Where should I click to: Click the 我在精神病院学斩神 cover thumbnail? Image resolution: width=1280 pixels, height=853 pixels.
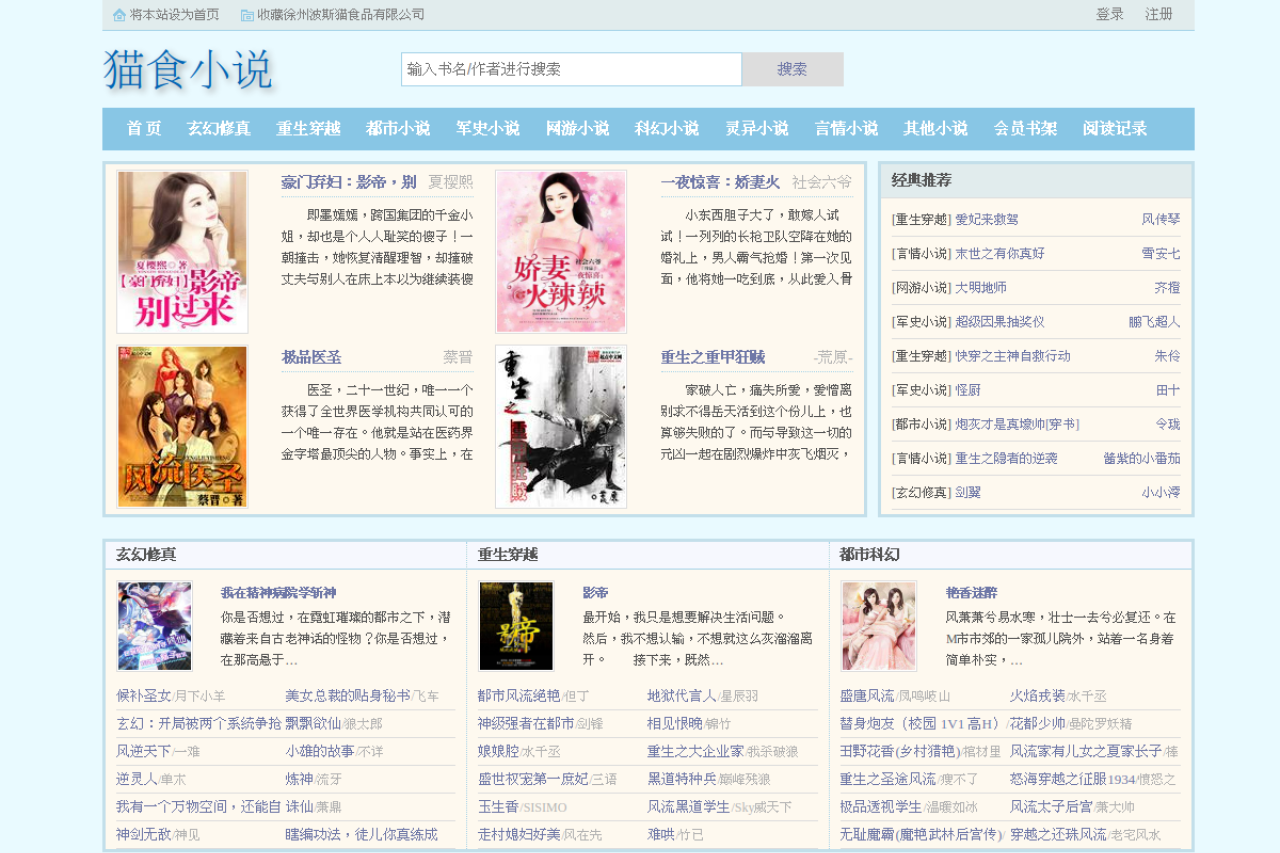[x=154, y=626]
